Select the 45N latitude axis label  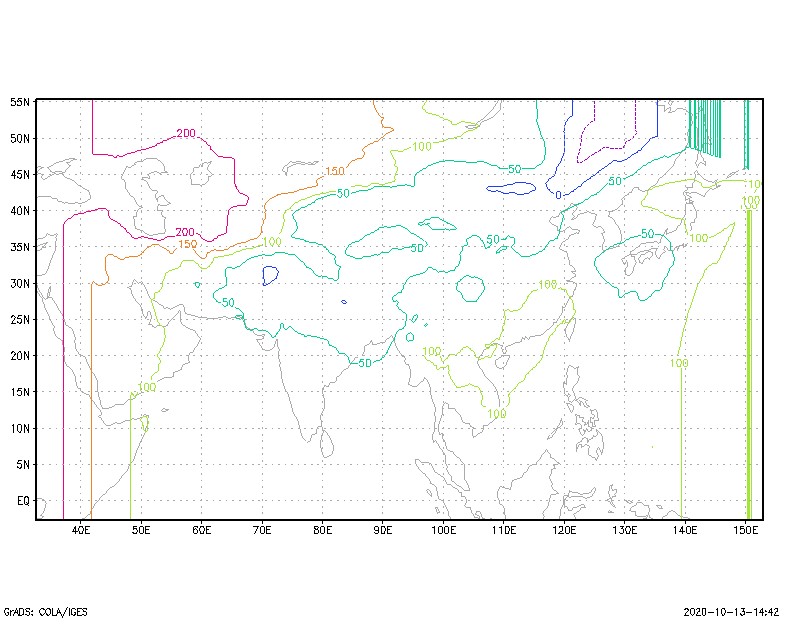click(20, 175)
